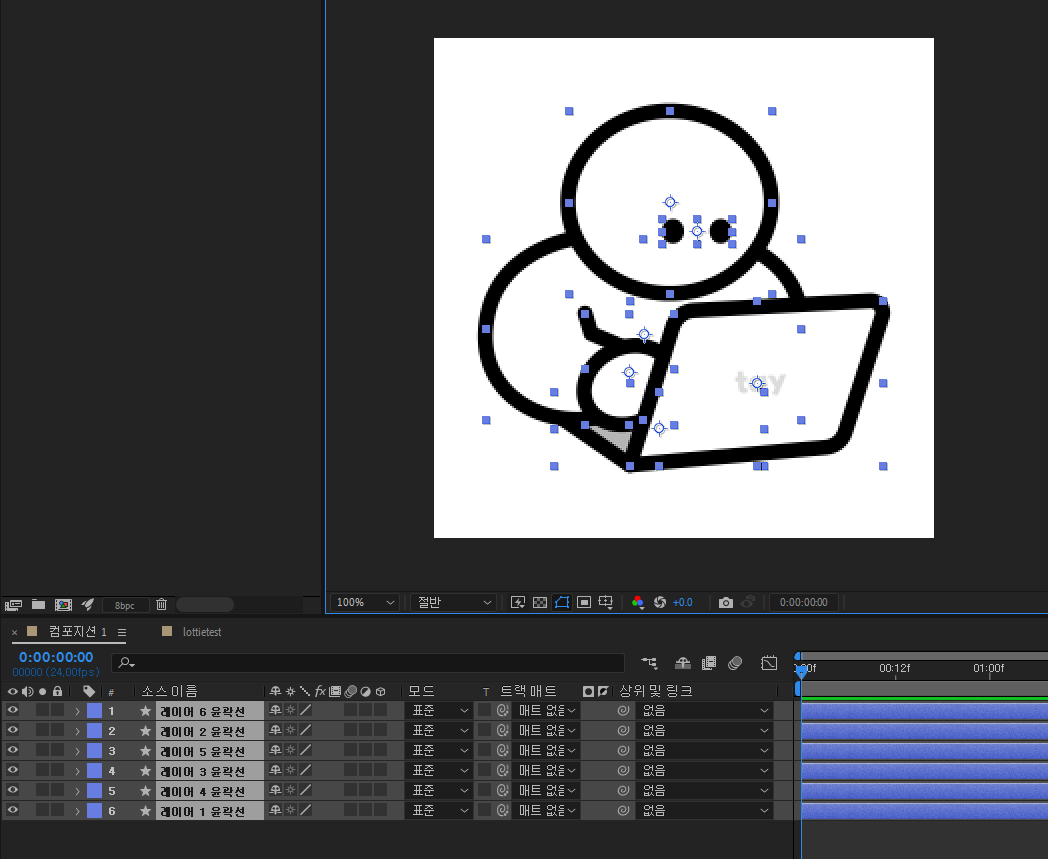Create a new composition from project panel
Viewport: 1048px width, 859px height.
pos(63,605)
